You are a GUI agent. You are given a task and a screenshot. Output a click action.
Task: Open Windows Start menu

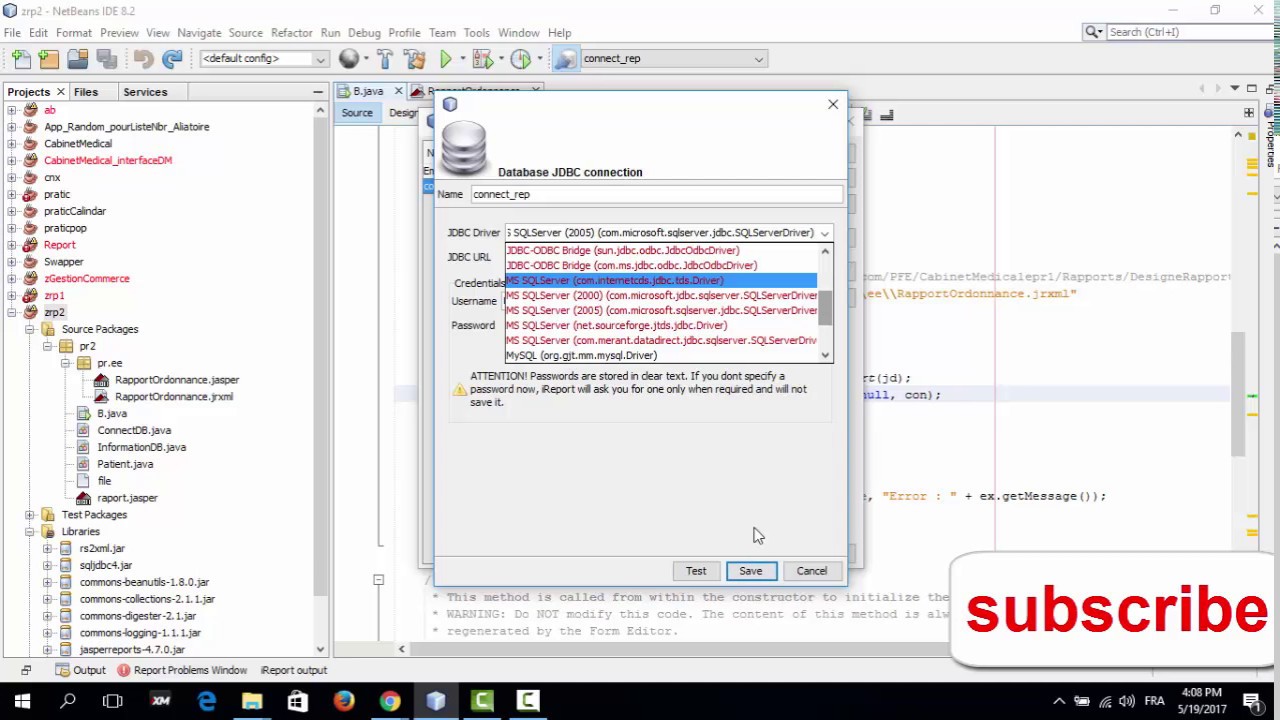point(22,701)
